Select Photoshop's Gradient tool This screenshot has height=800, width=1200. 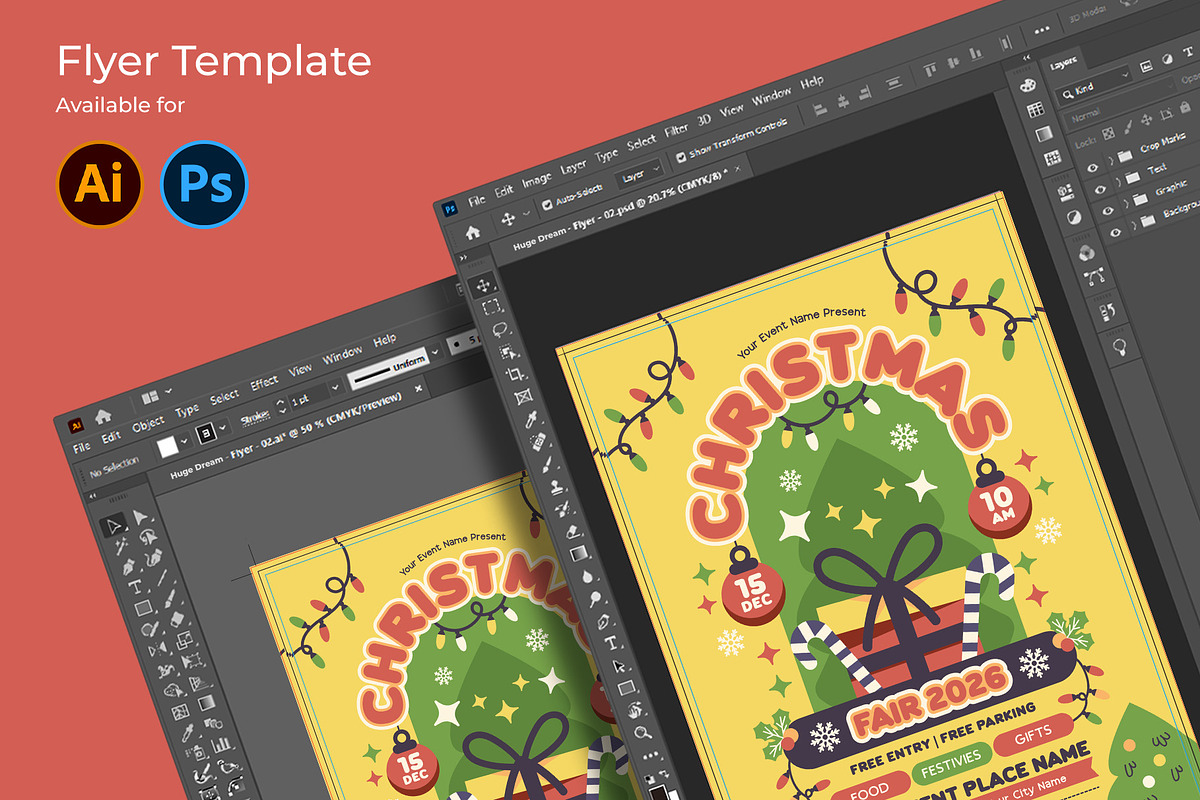click(x=579, y=553)
